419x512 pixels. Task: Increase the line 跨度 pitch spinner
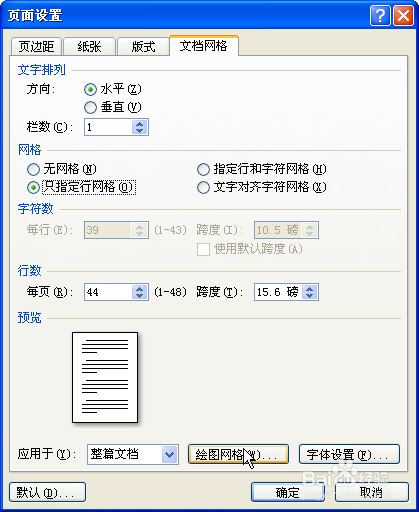309,288
